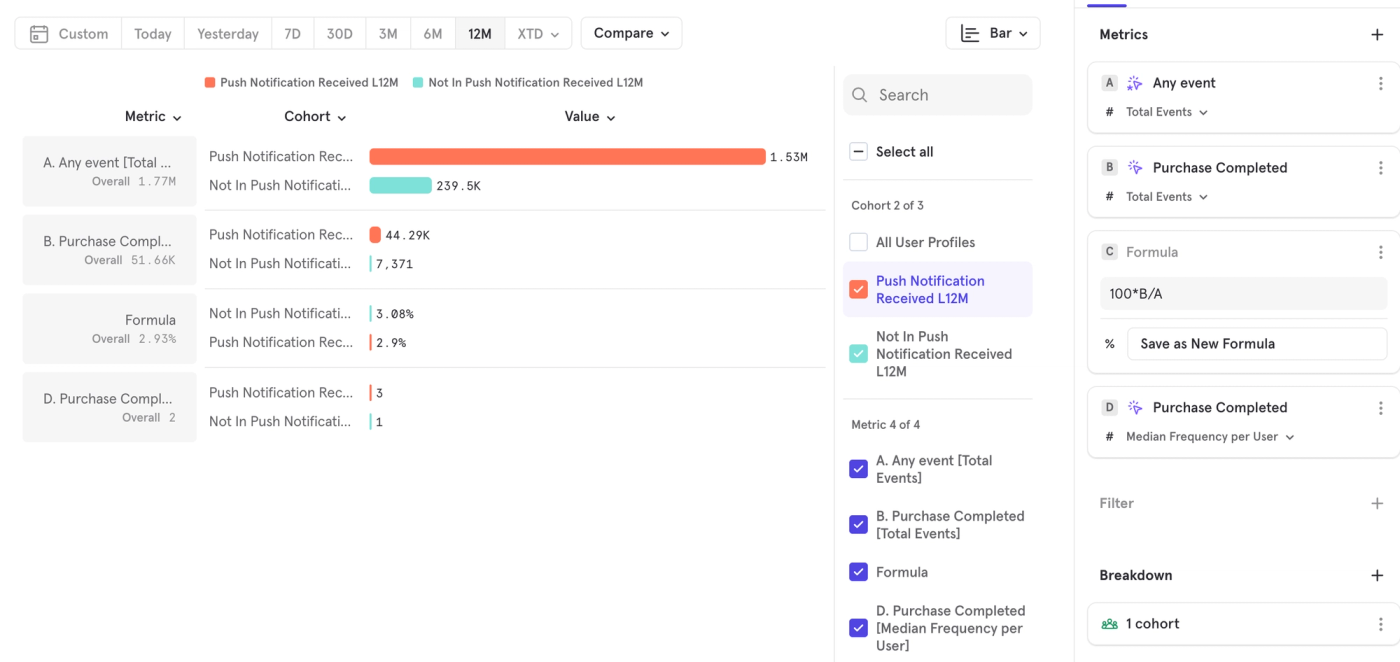Open the Bar chart type dropdown

point(993,33)
